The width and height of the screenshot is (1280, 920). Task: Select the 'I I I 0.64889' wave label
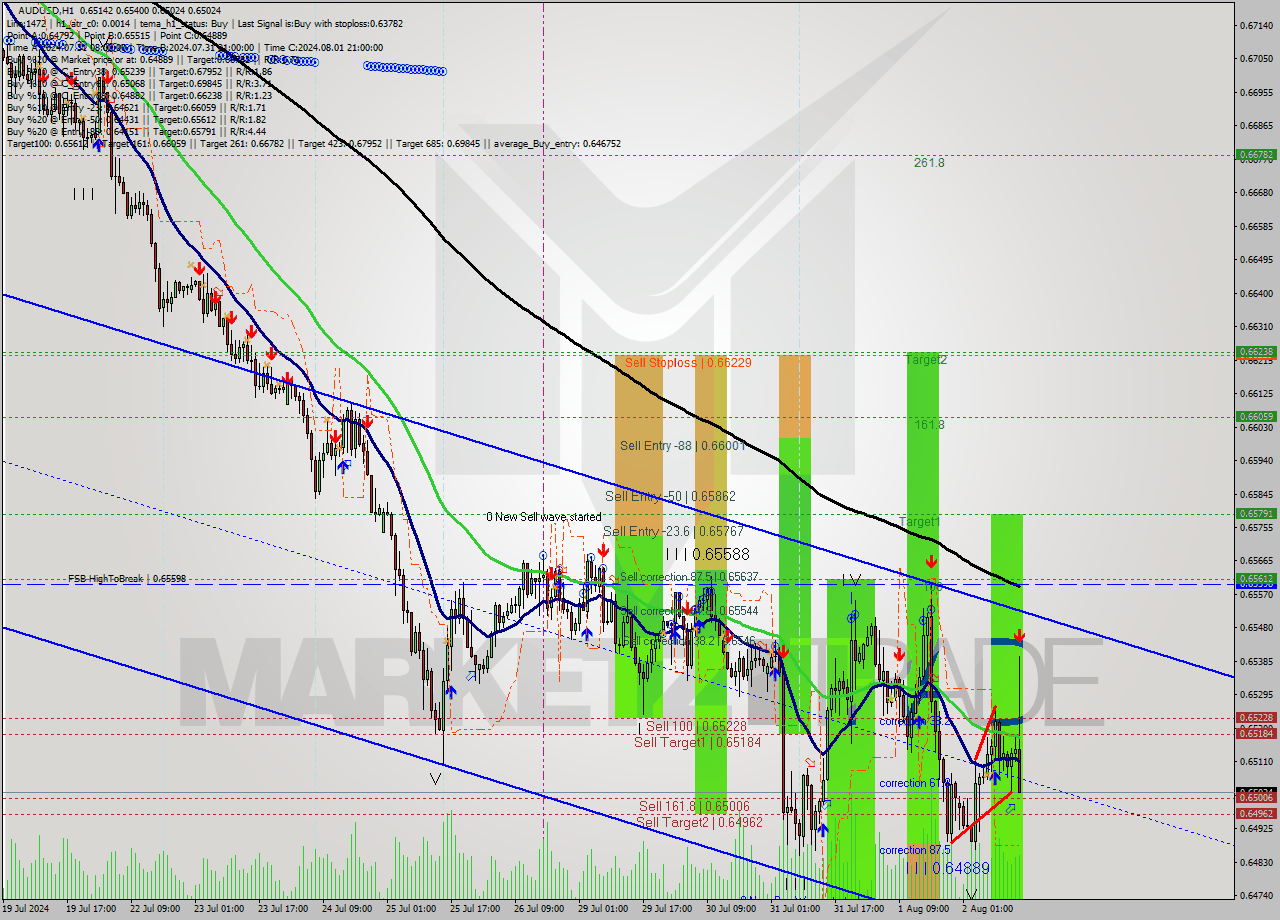pyautogui.click(x=947, y=868)
